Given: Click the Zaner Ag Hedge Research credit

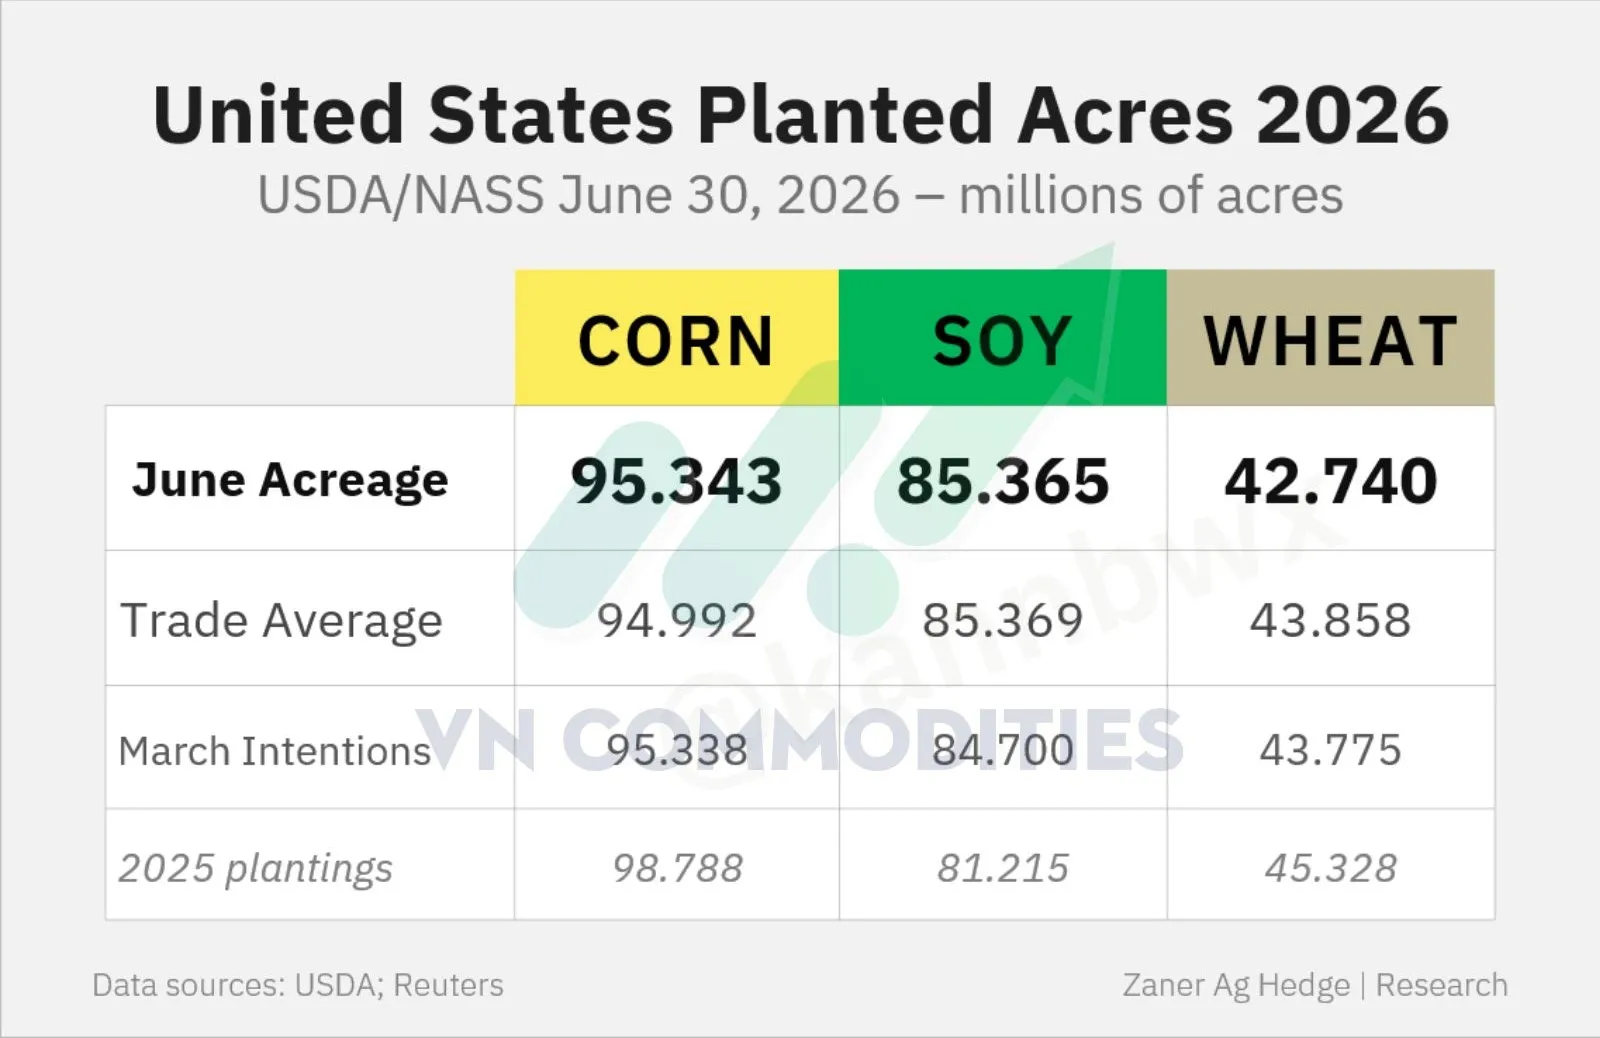Looking at the screenshot, I should [x=1315, y=985].
